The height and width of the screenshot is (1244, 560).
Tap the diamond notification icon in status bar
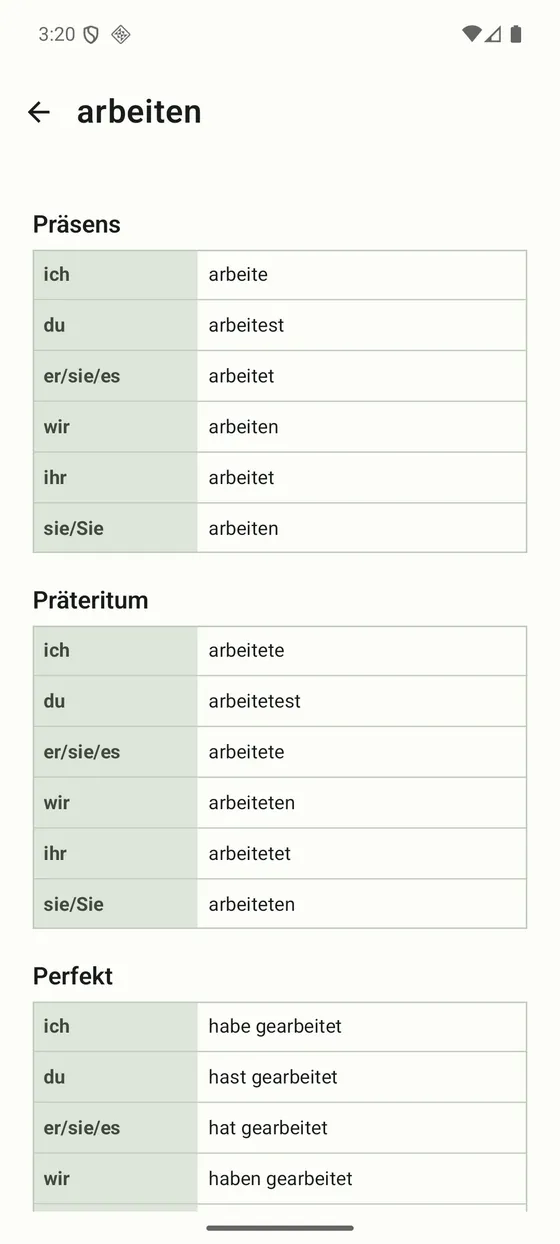pos(120,35)
